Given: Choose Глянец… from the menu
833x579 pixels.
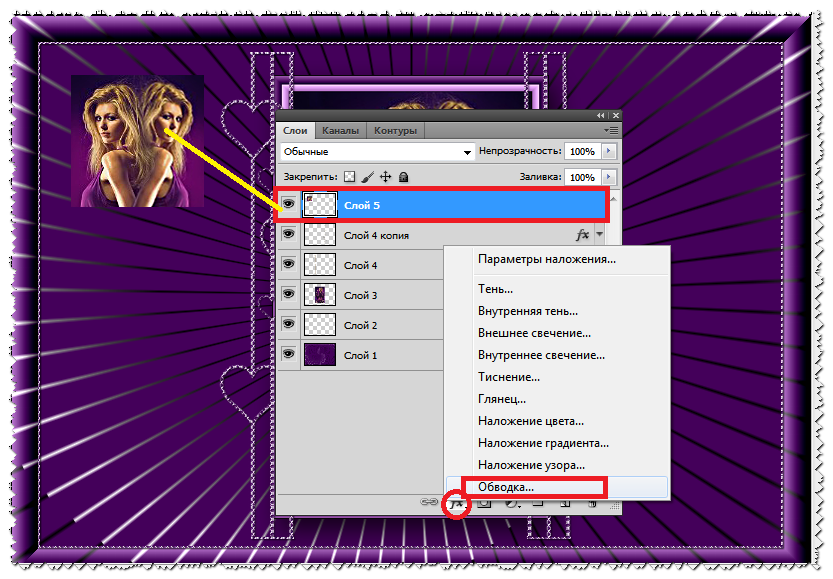Looking at the screenshot, I should pyautogui.click(x=502, y=399).
